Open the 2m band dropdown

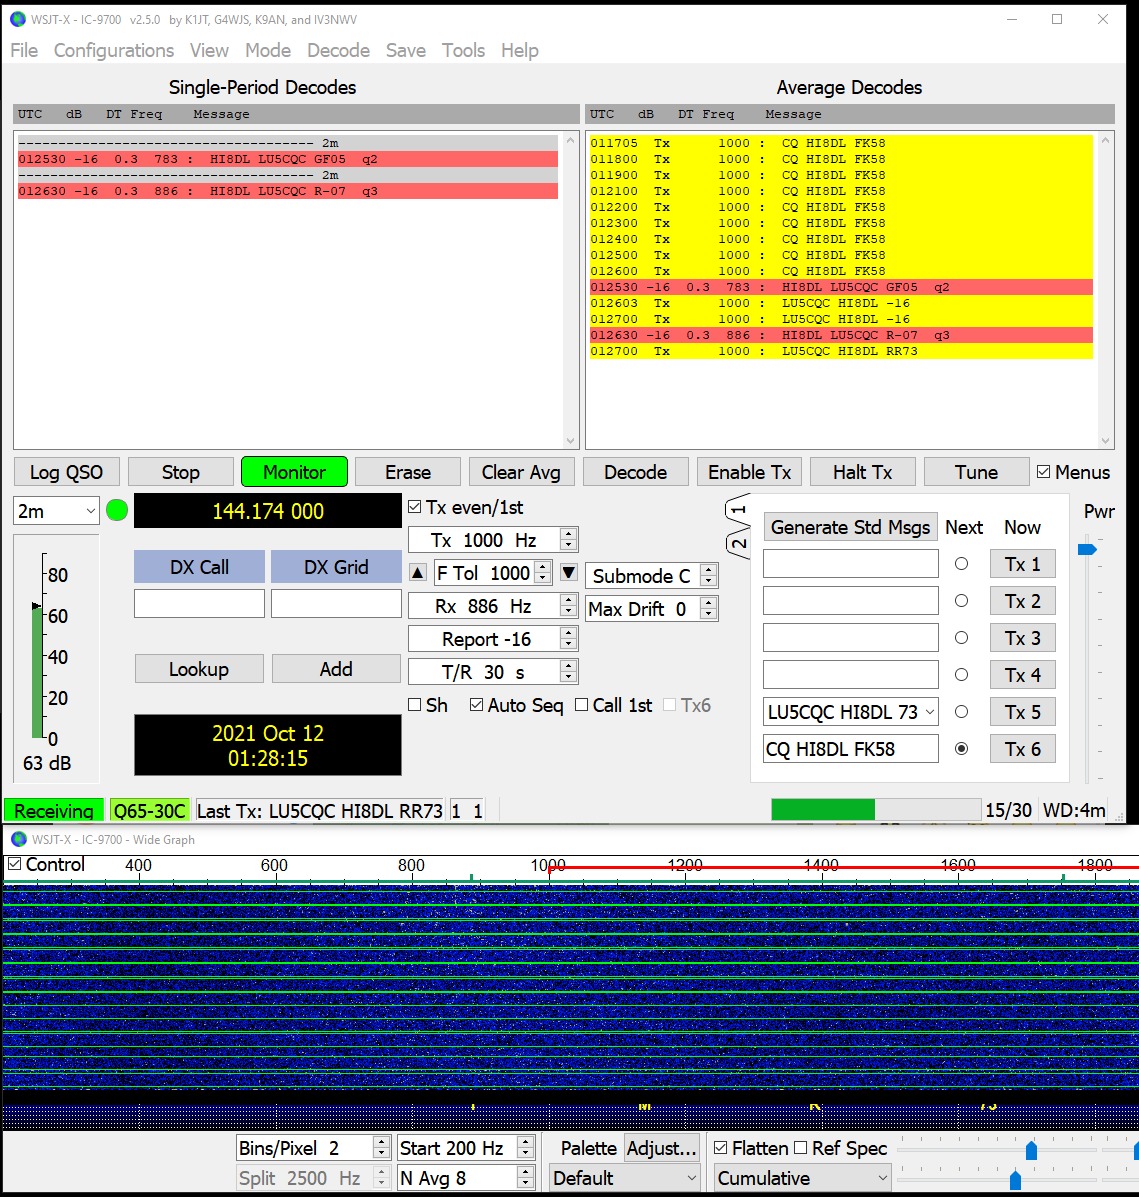[x=56, y=511]
